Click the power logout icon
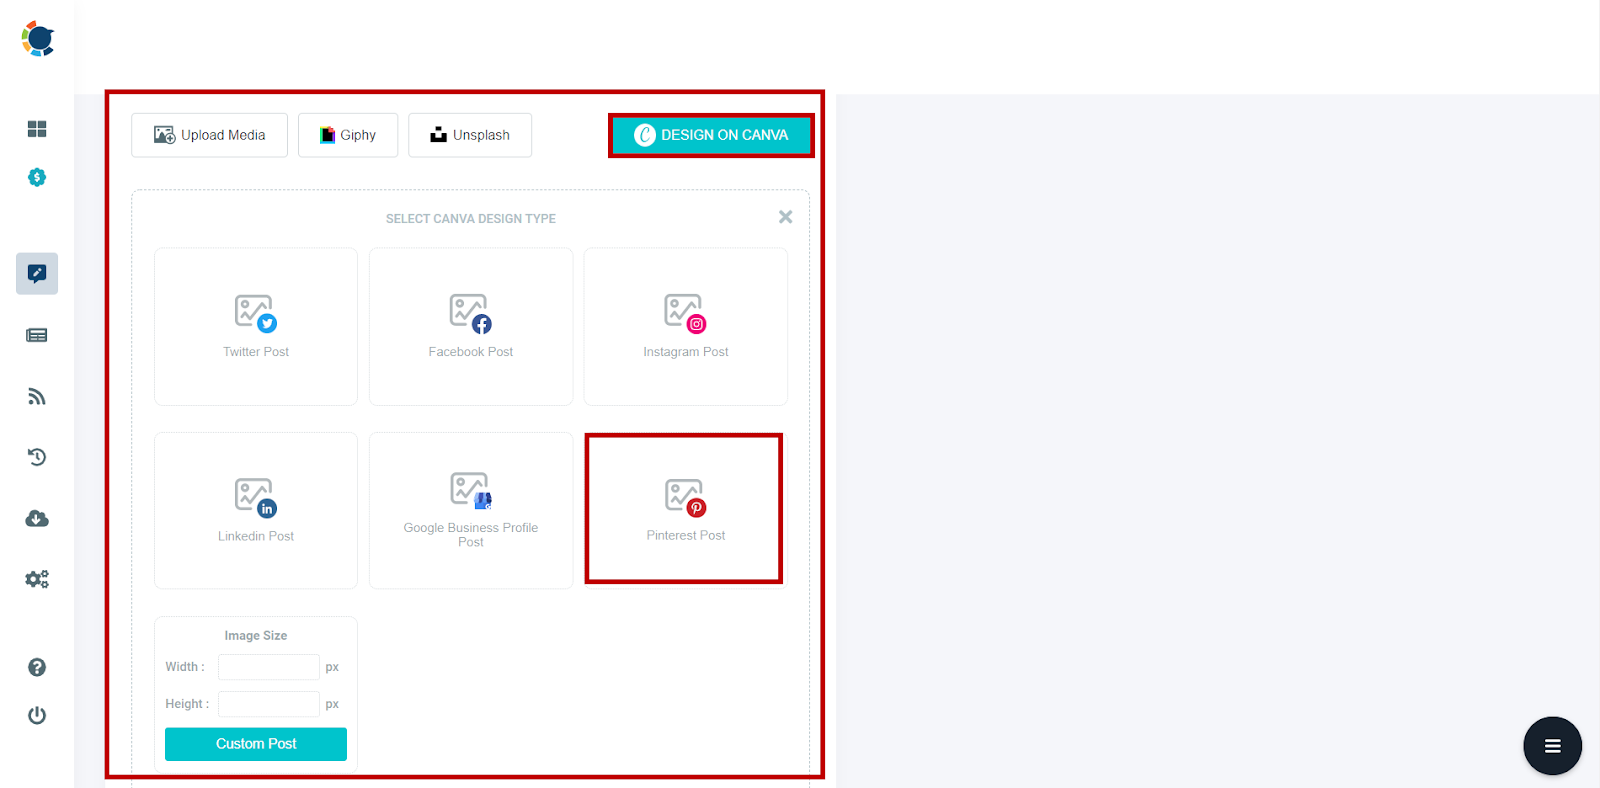Viewport: 1600px width, 788px height. [x=37, y=715]
